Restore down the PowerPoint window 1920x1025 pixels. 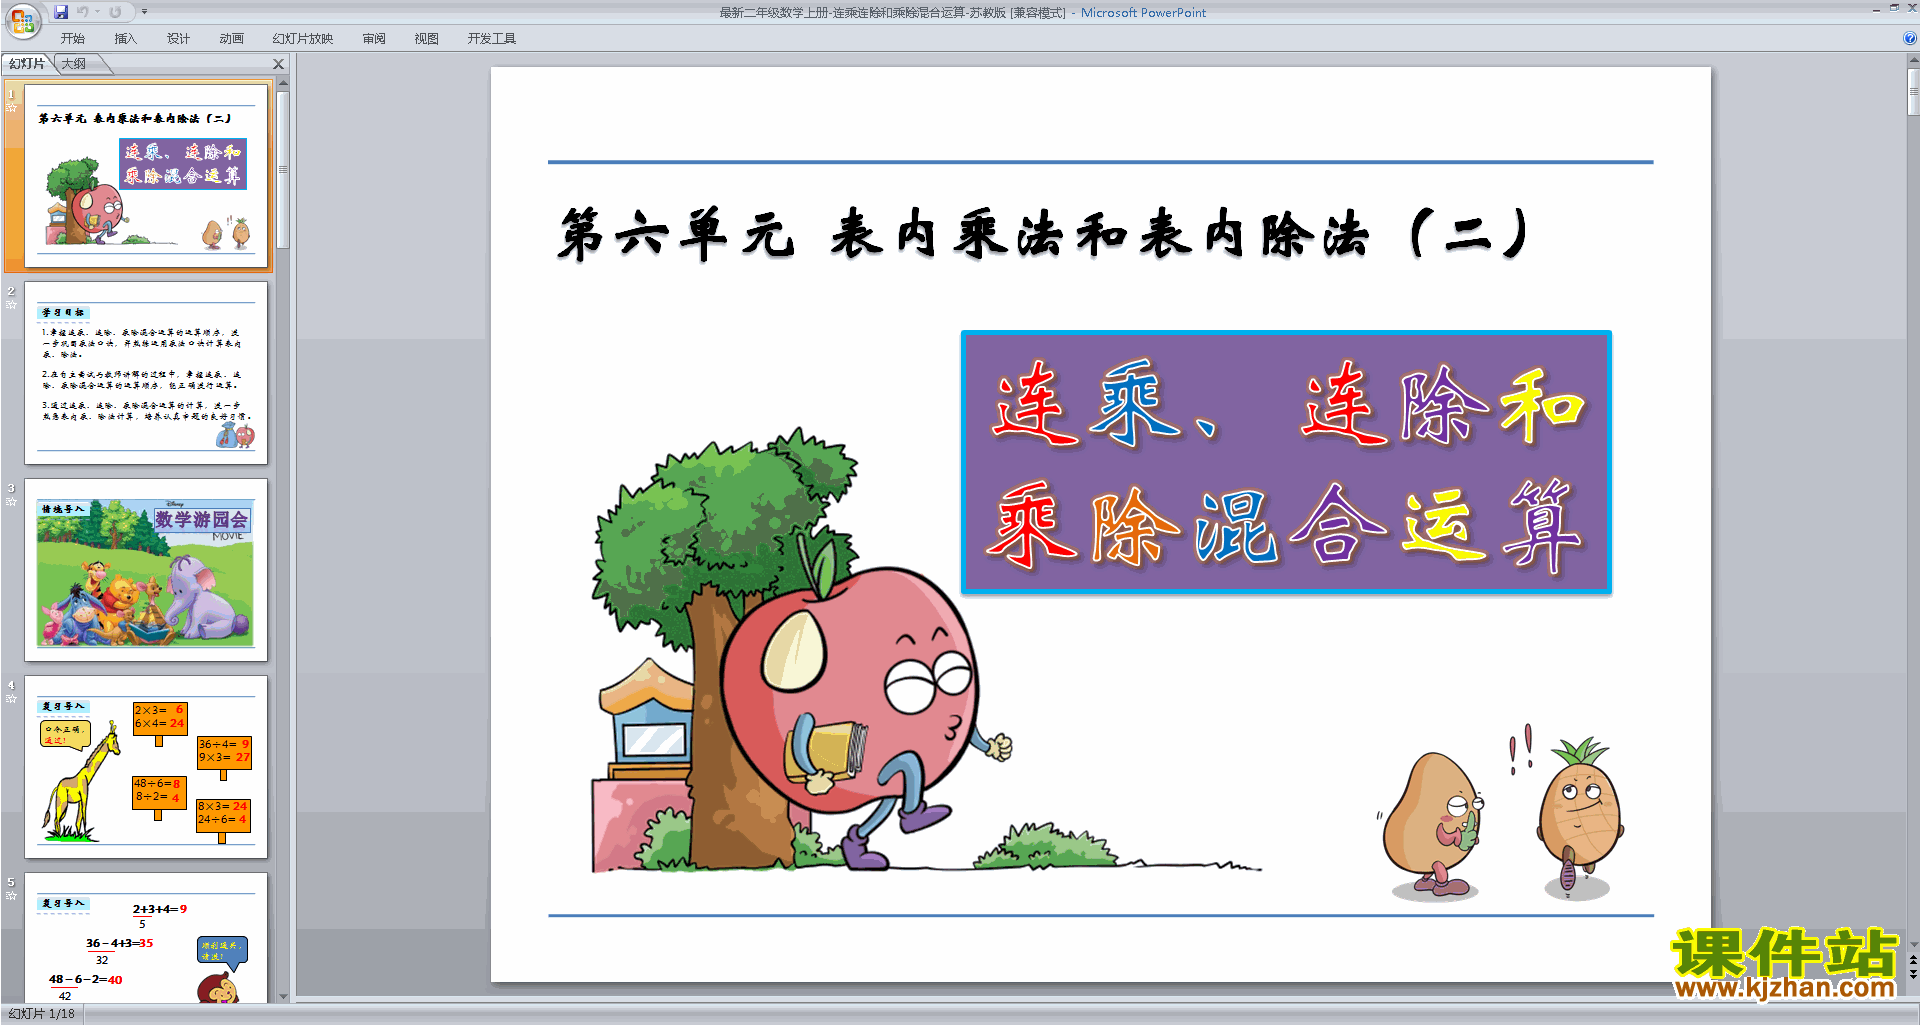[1894, 9]
